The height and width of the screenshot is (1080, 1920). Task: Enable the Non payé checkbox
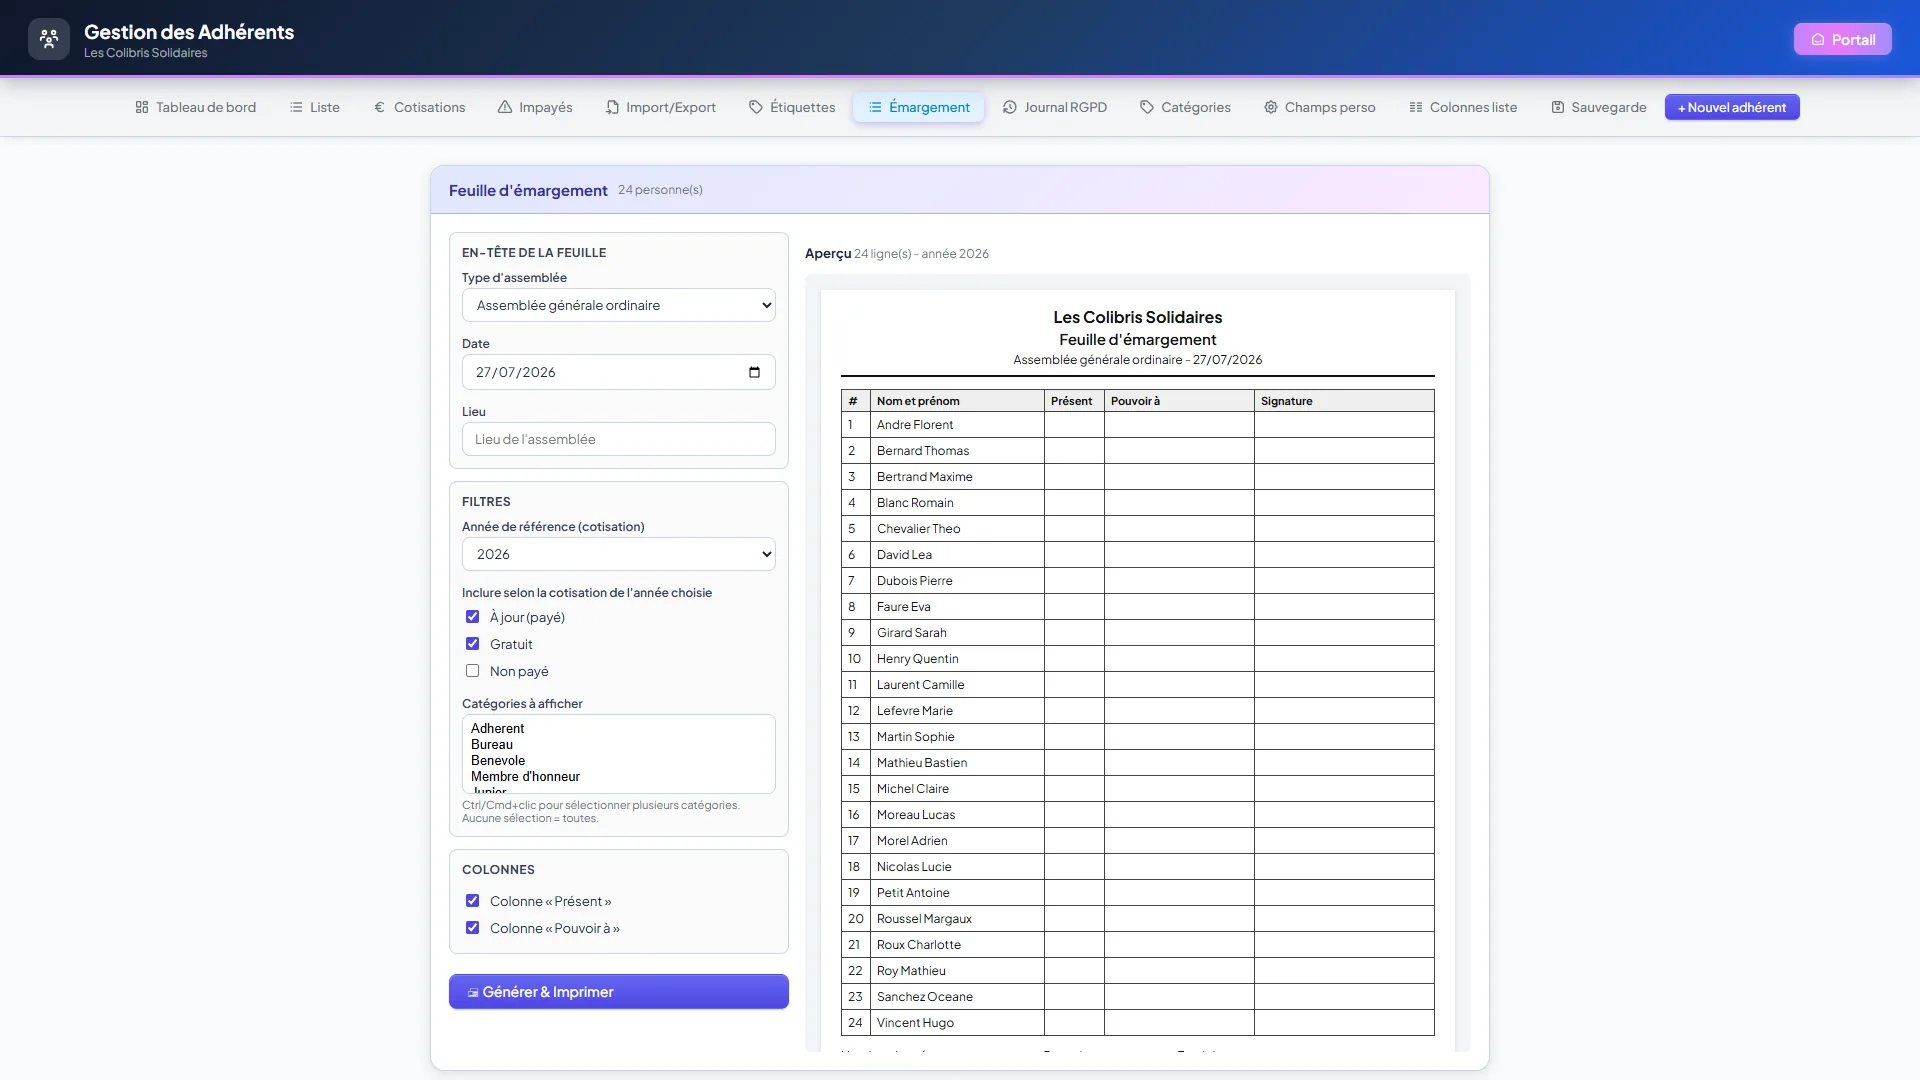tap(473, 671)
